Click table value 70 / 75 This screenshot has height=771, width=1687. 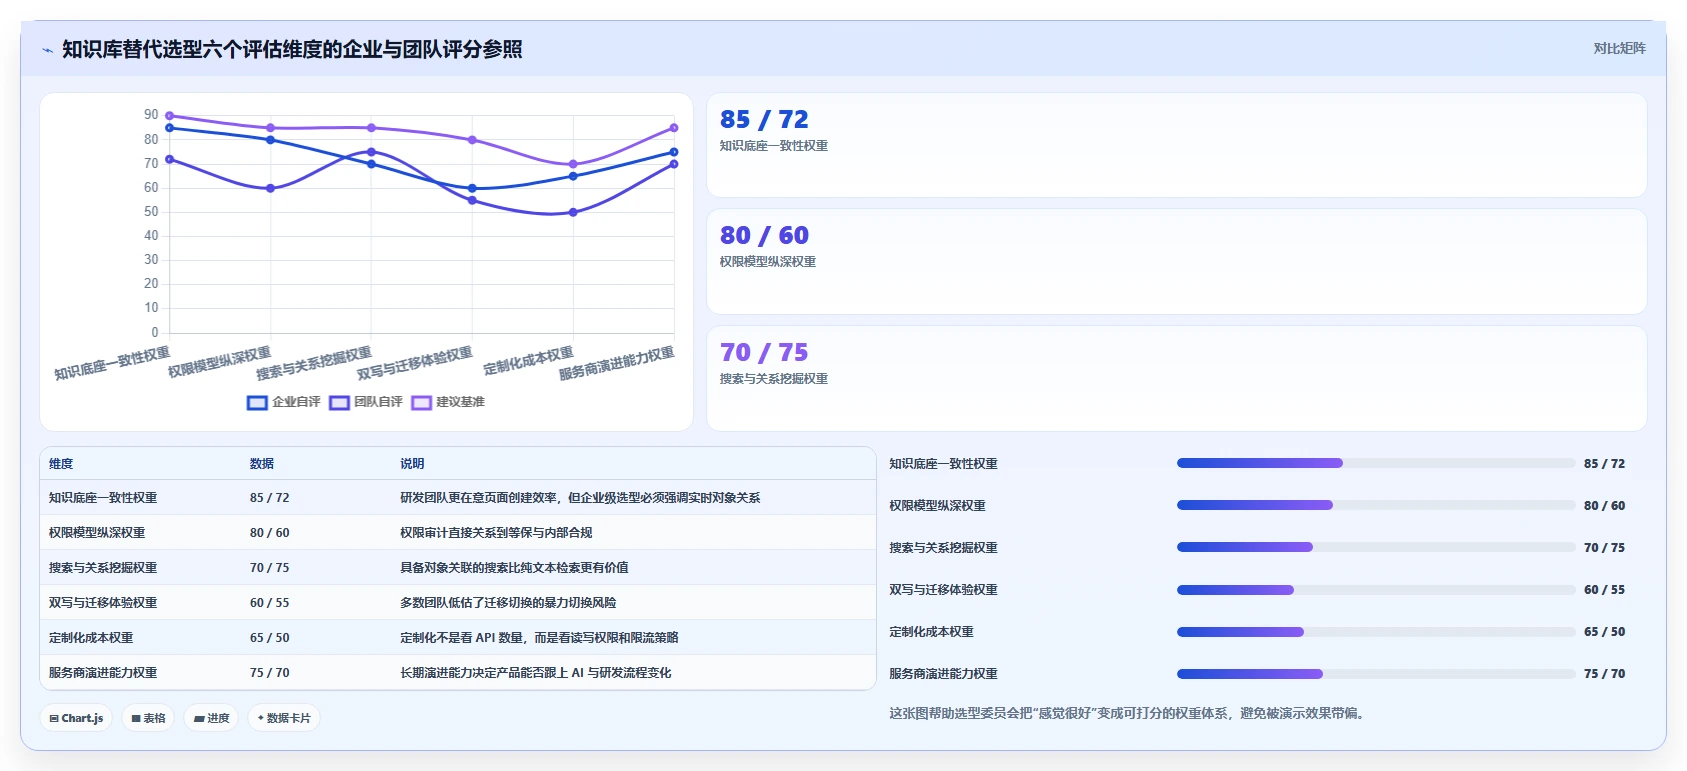click(270, 567)
